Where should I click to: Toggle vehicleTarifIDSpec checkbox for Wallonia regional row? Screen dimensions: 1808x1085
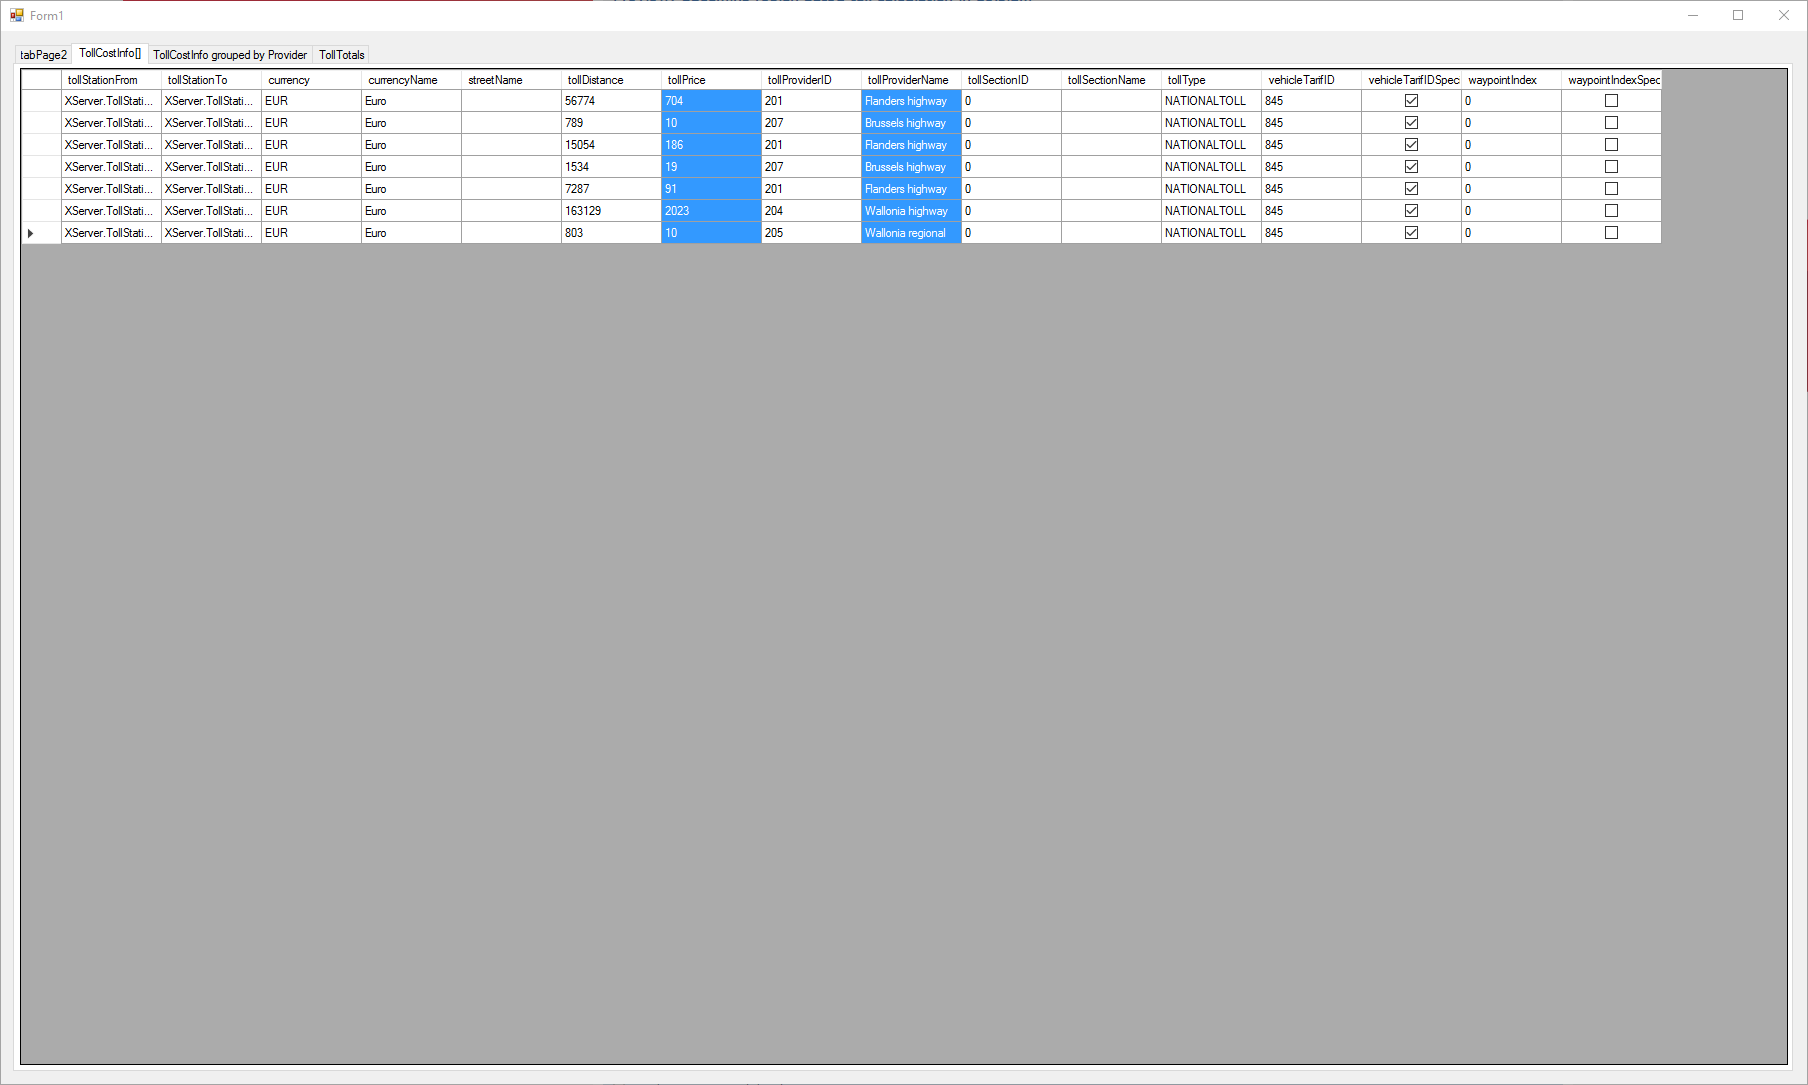[x=1411, y=233]
